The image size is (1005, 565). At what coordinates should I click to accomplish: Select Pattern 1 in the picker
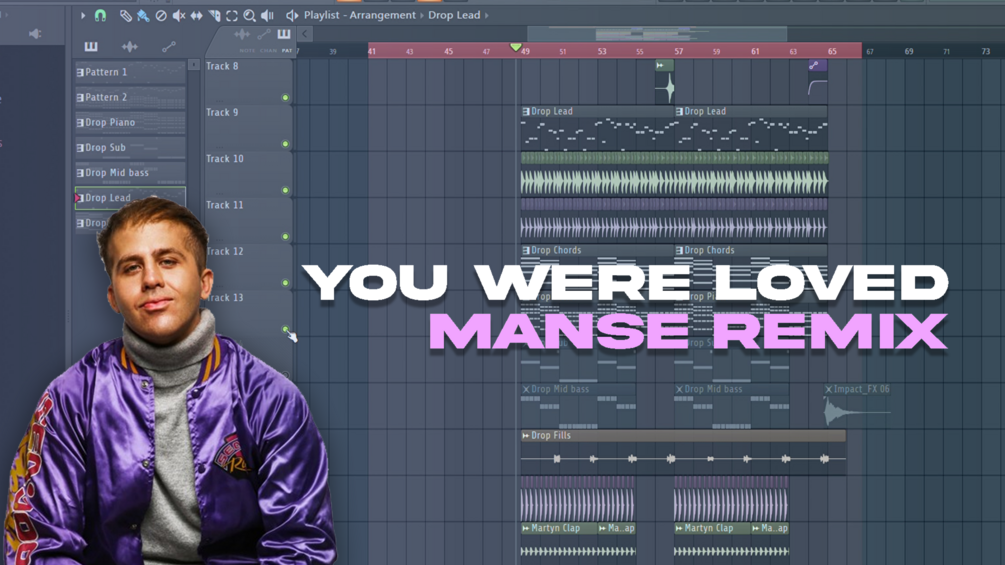point(130,72)
